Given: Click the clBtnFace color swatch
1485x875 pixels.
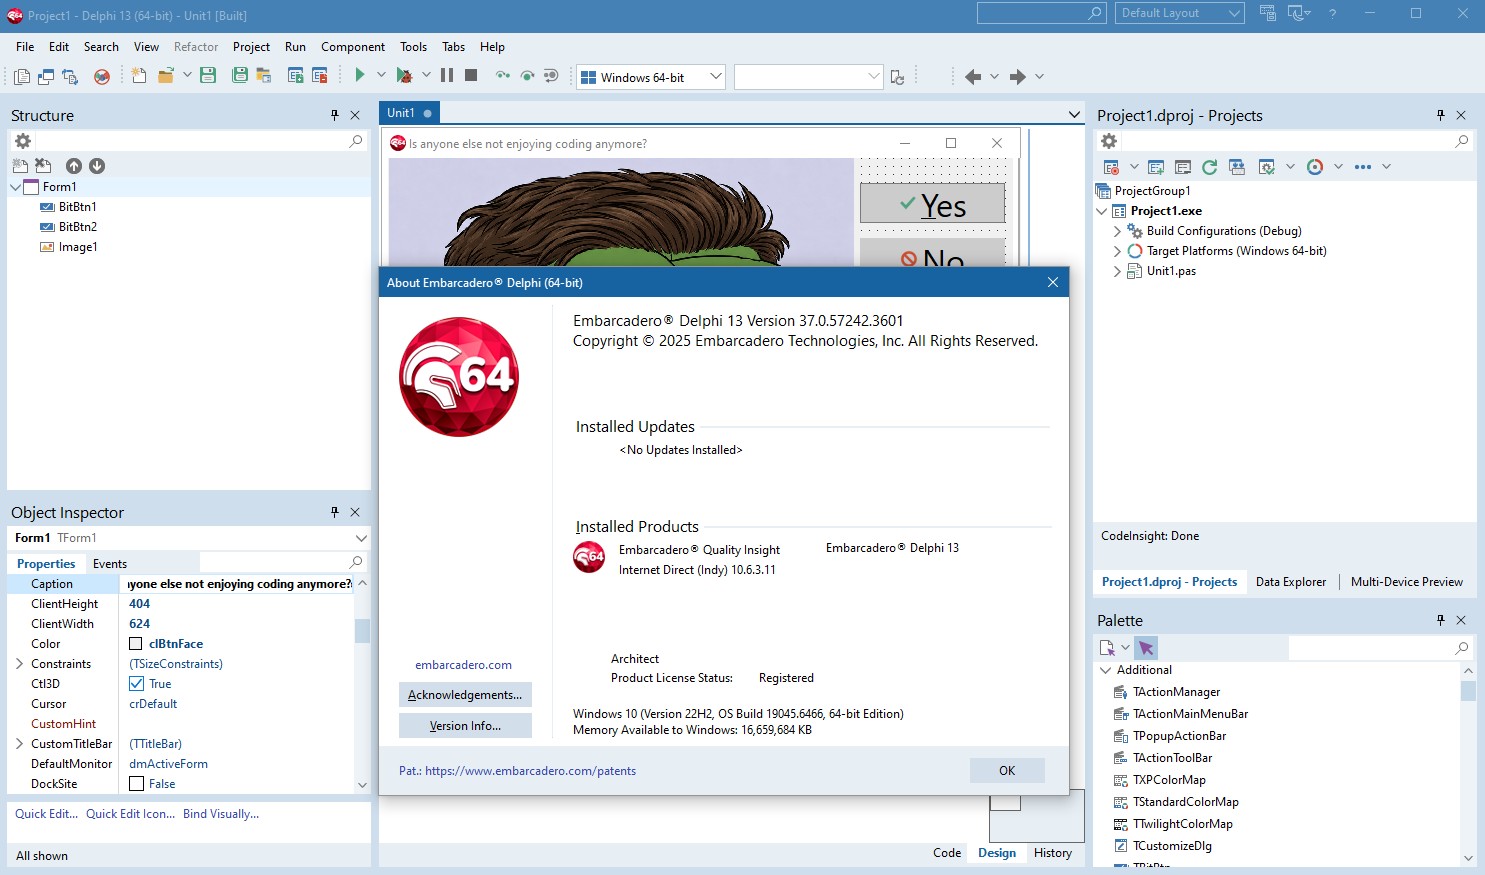Looking at the screenshot, I should pos(136,644).
